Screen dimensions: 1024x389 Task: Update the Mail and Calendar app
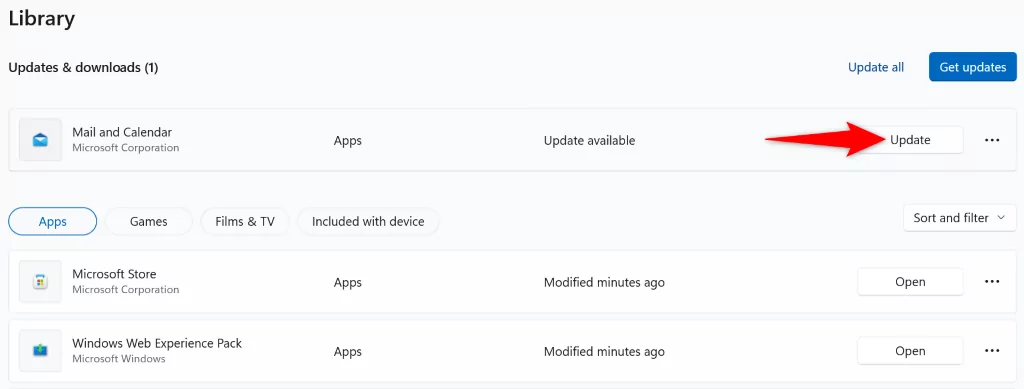[x=910, y=140]
